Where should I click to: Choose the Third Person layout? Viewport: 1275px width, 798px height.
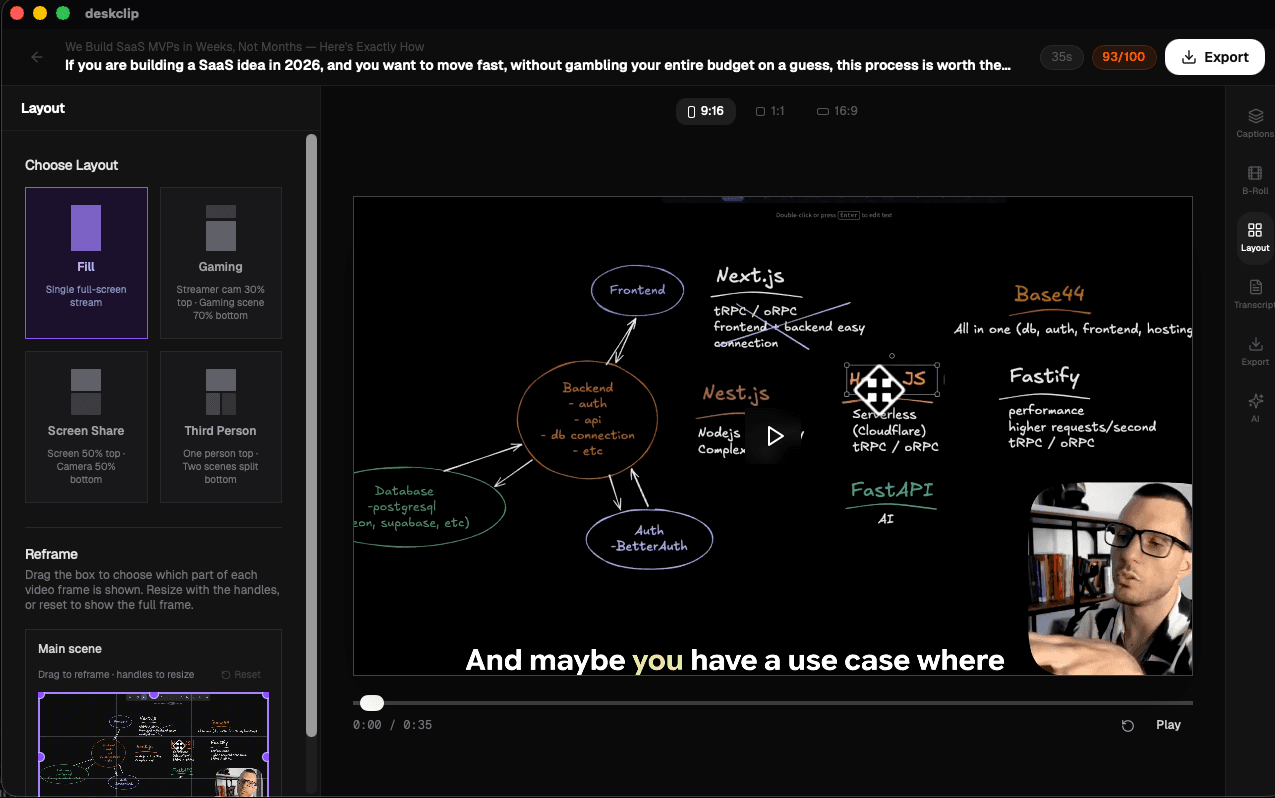[221, 426]
